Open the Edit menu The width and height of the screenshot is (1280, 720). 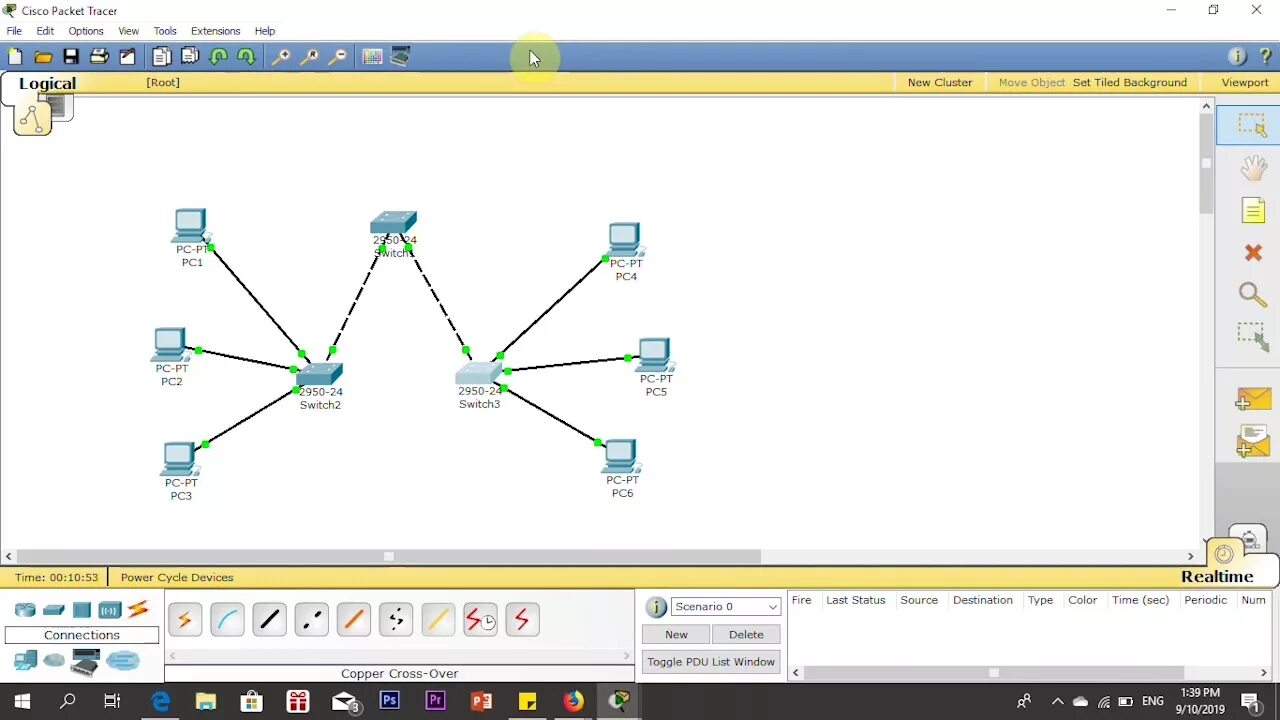click(45, 31)
